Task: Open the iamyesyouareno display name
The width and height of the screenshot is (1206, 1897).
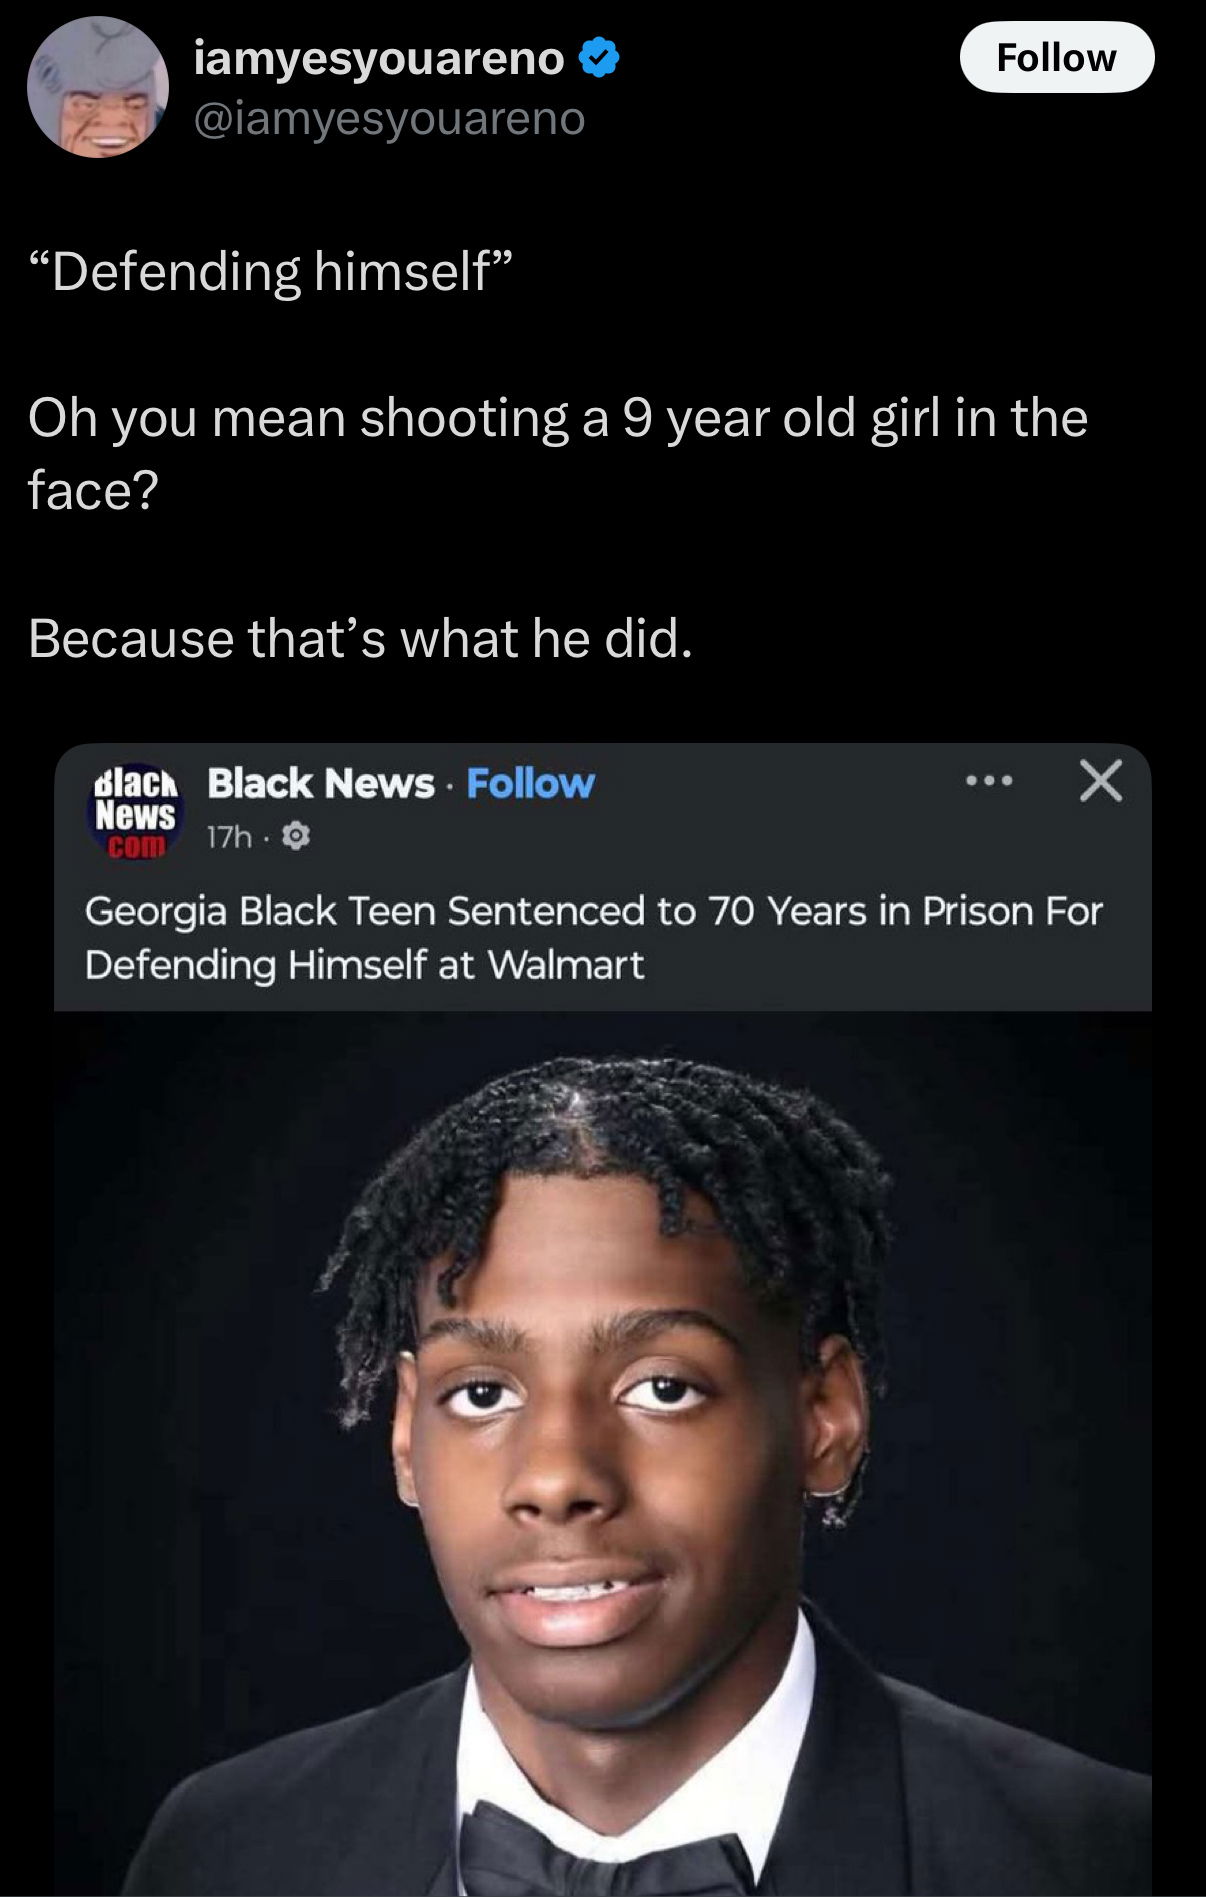Action: 379,58
